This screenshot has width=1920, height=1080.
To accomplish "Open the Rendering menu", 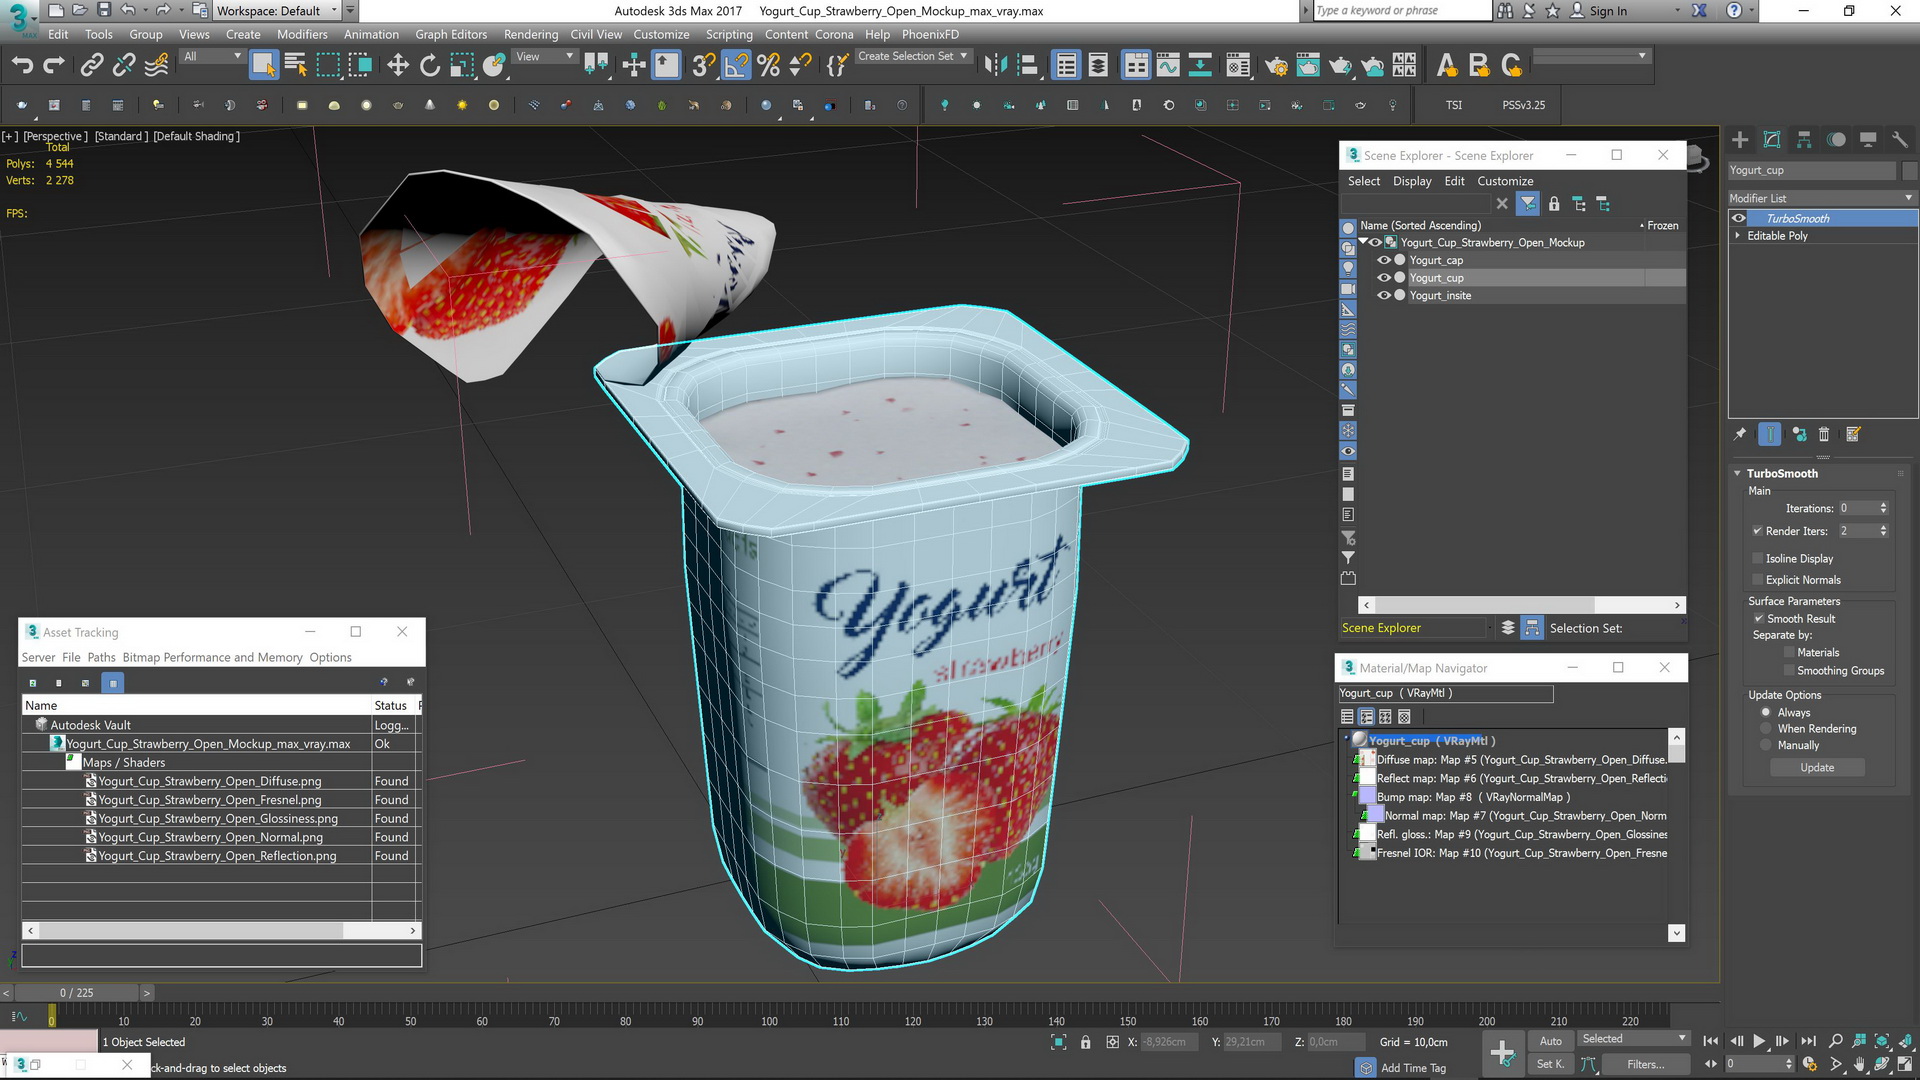I will pyautogui.click(x=531, y=34).
